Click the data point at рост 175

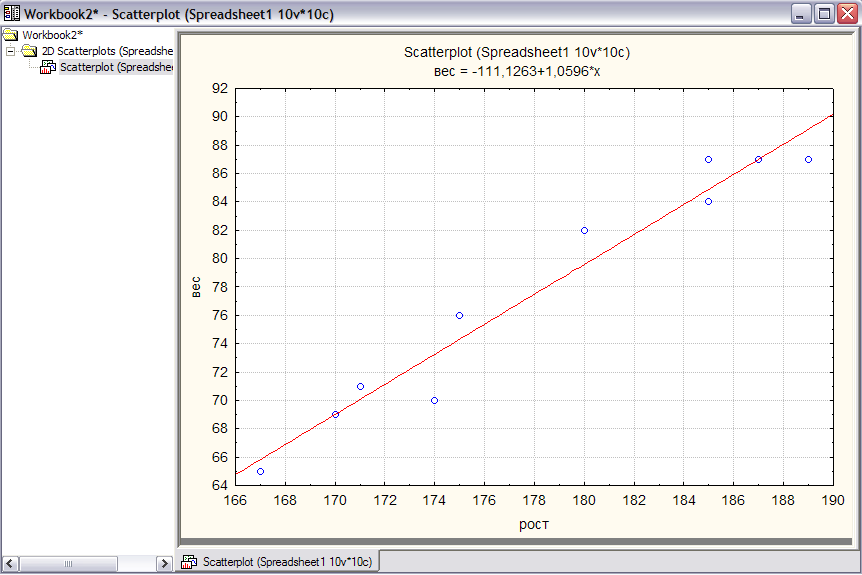click(460, 316)
